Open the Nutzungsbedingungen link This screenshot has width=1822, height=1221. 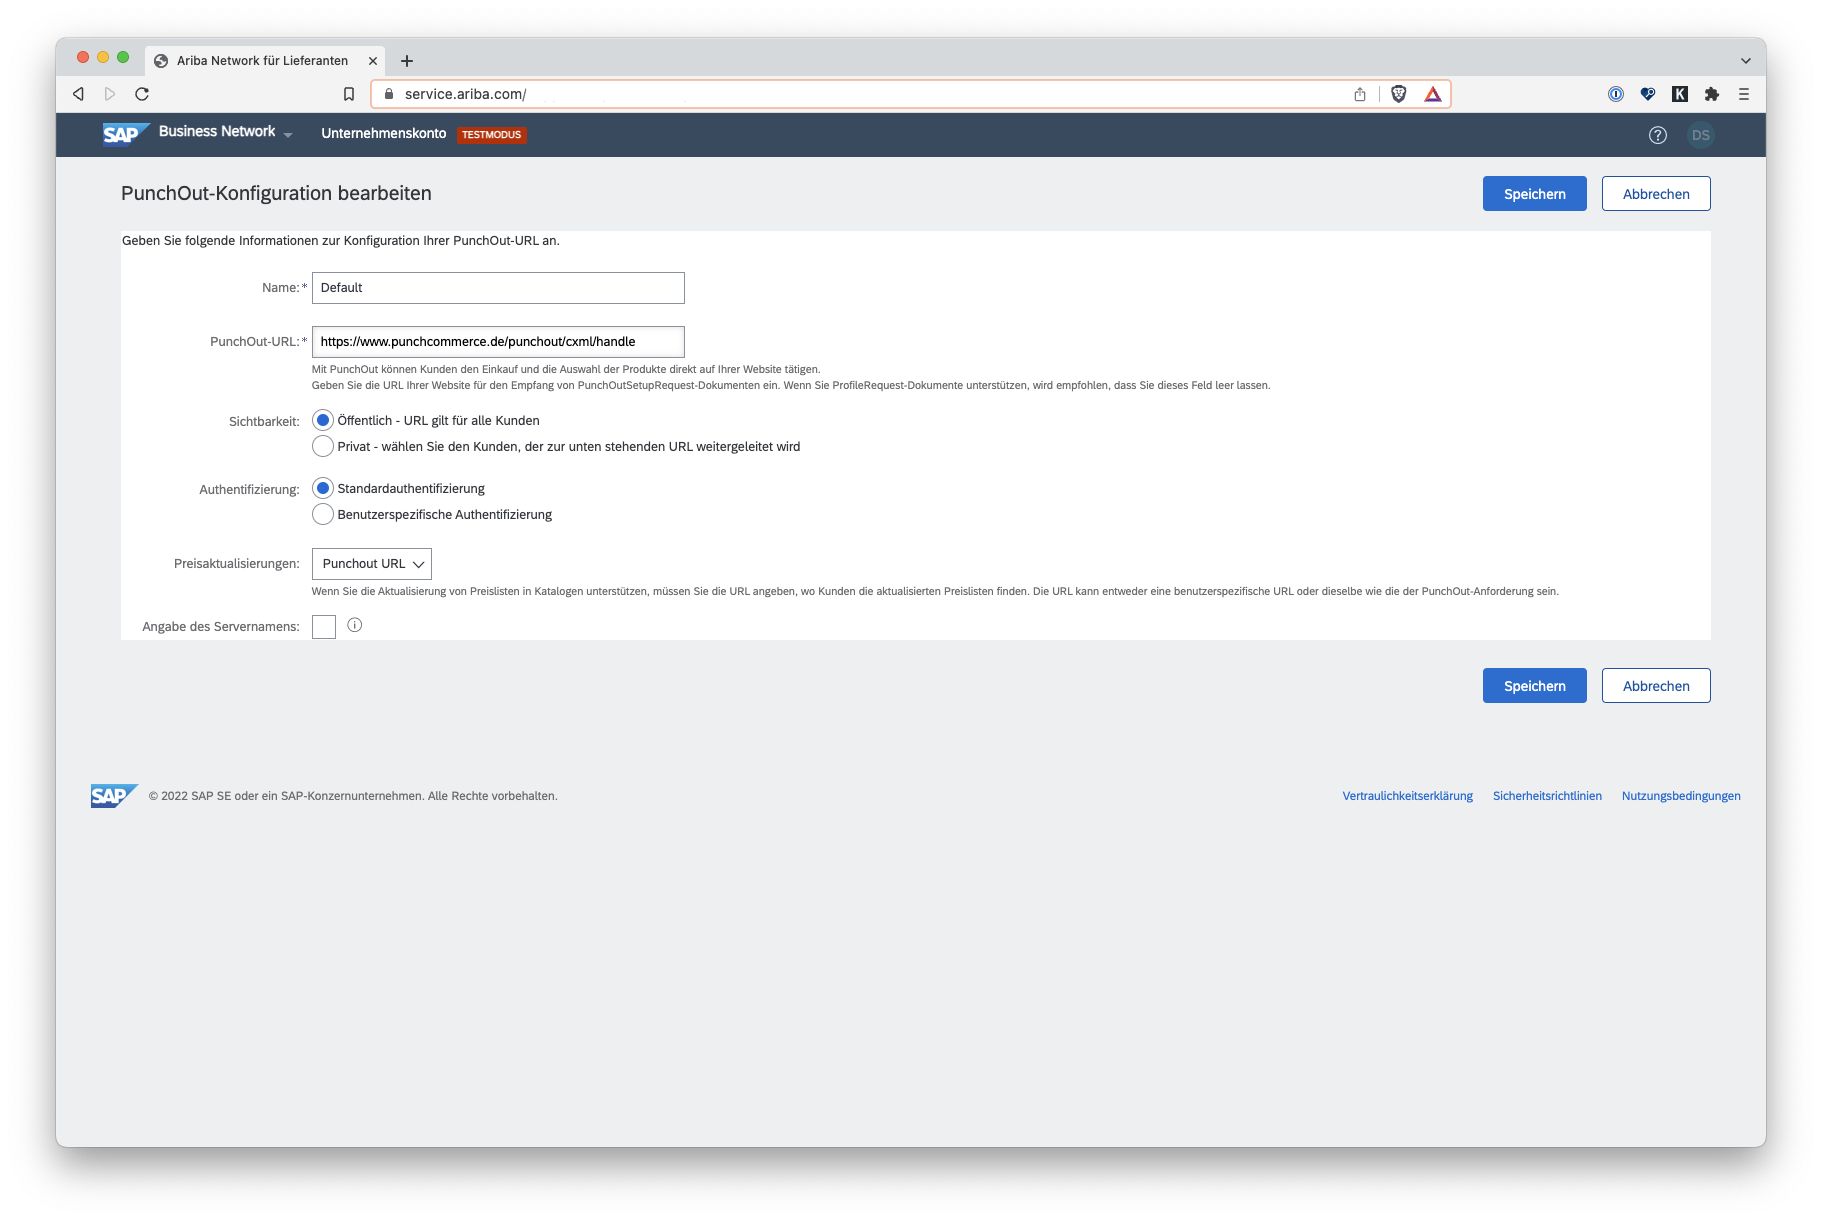click(1681, 796)
